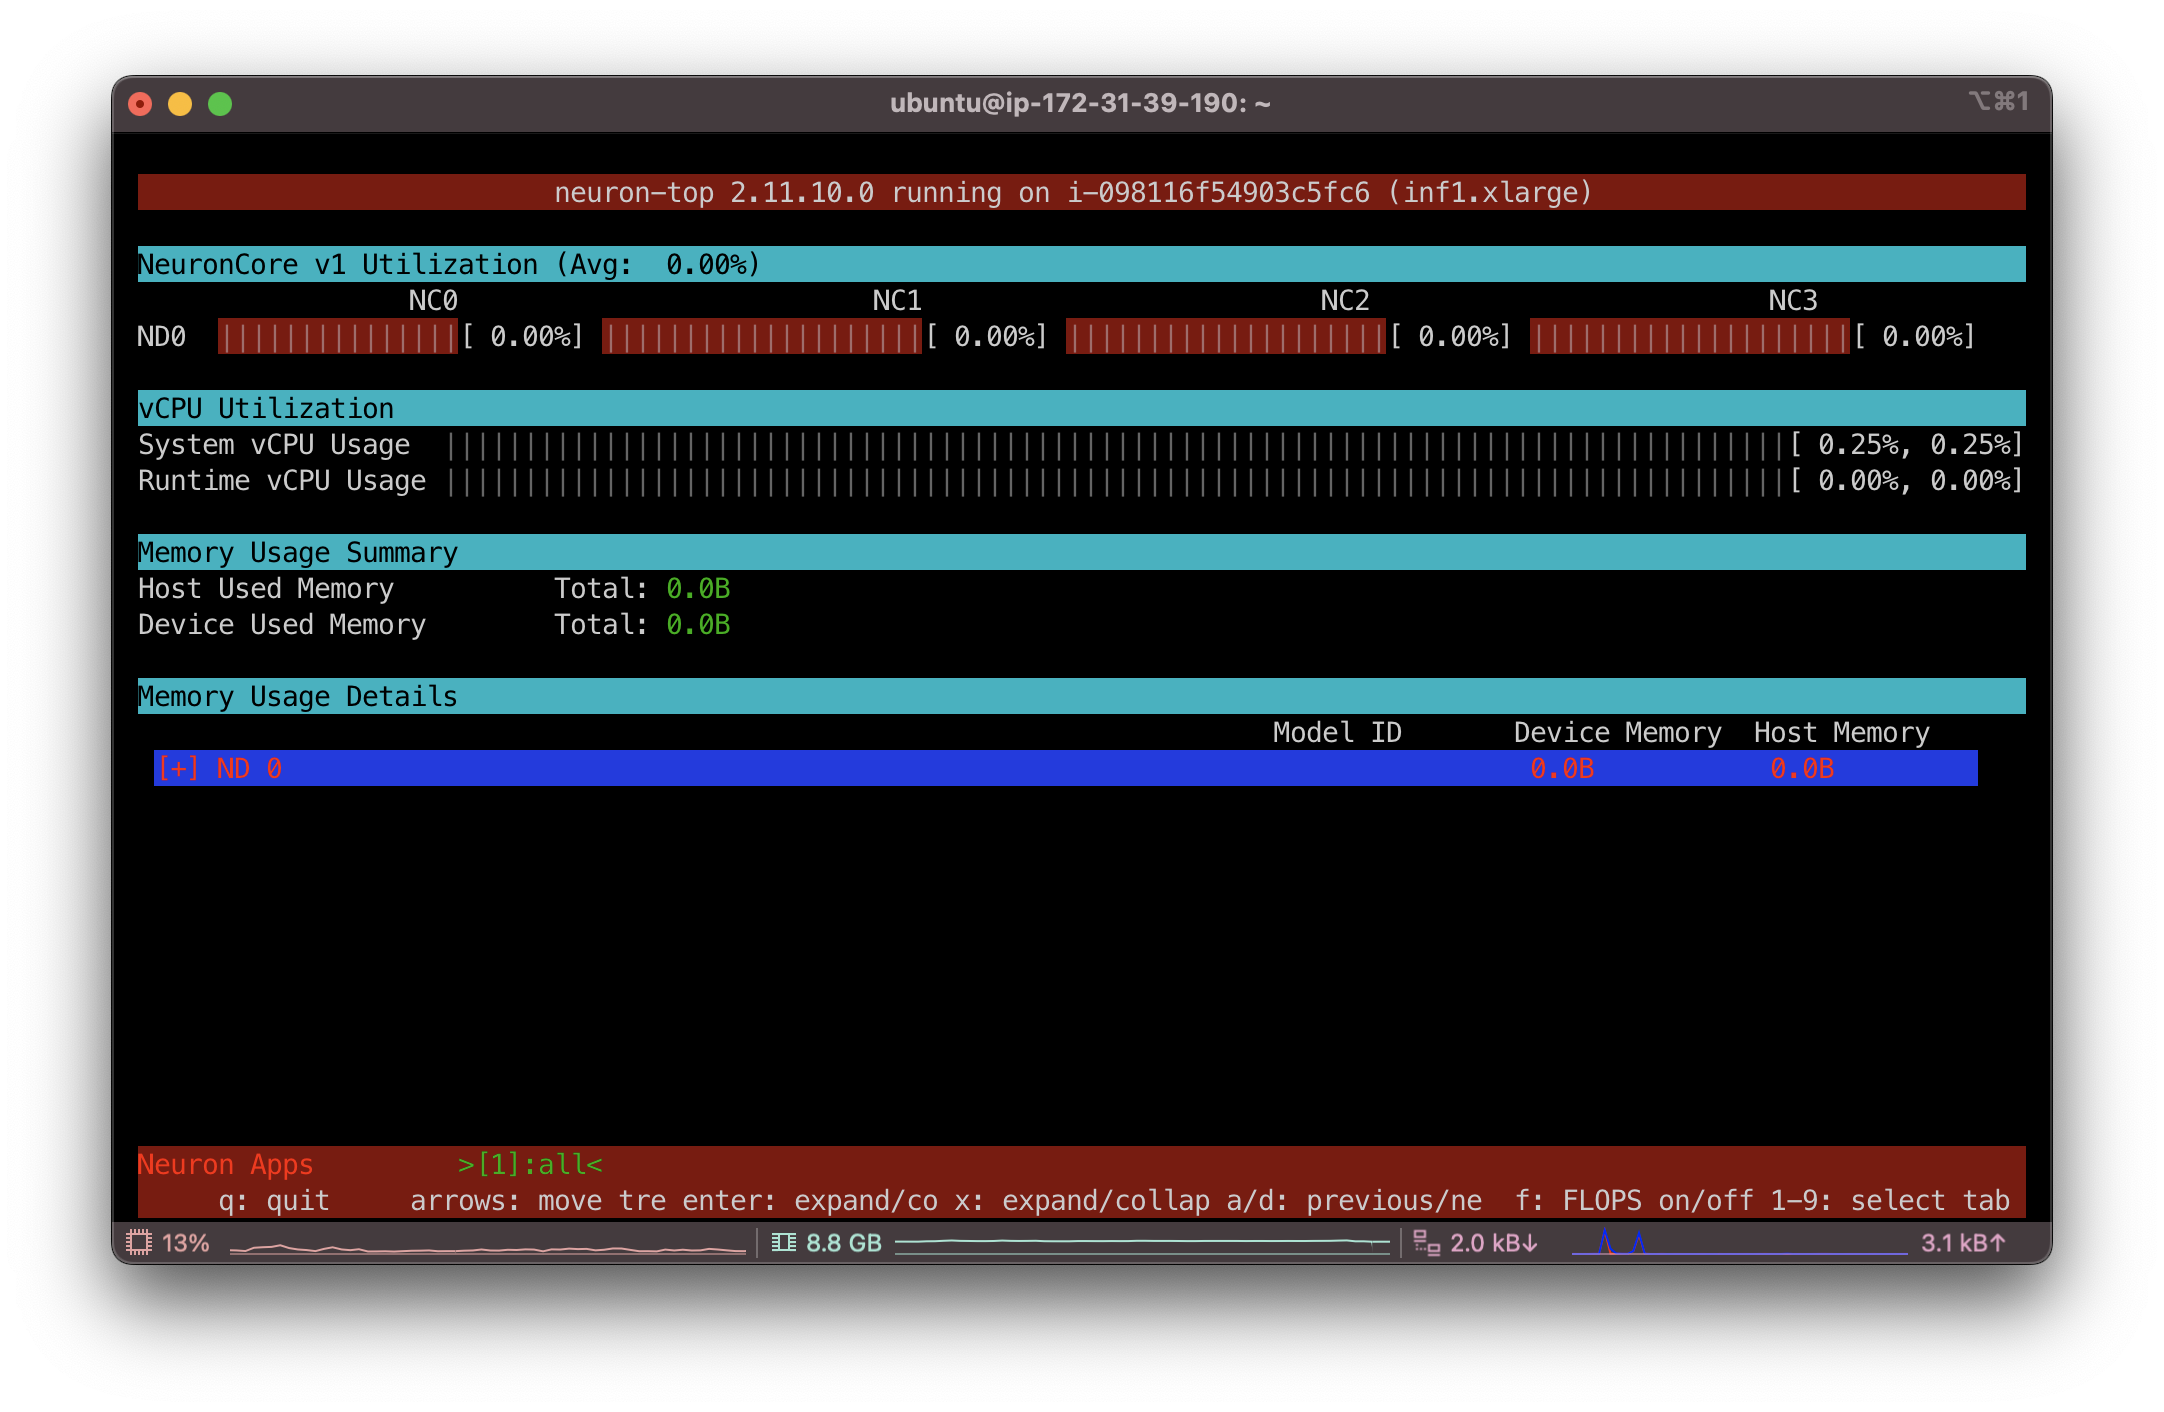Click the NC3 [ 0.00%] percentage
The image size is (2164, 1412).
coord(1914,337)
